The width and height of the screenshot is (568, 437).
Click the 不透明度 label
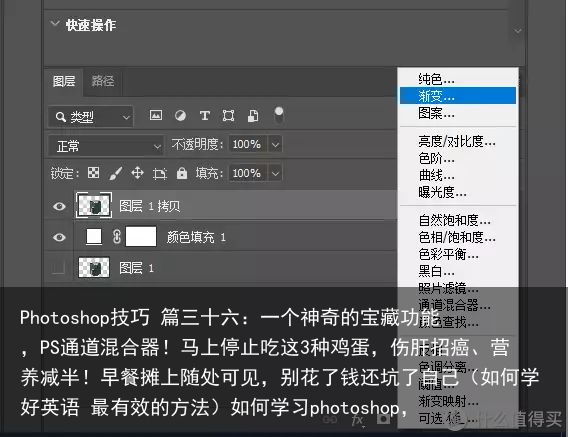197,144
